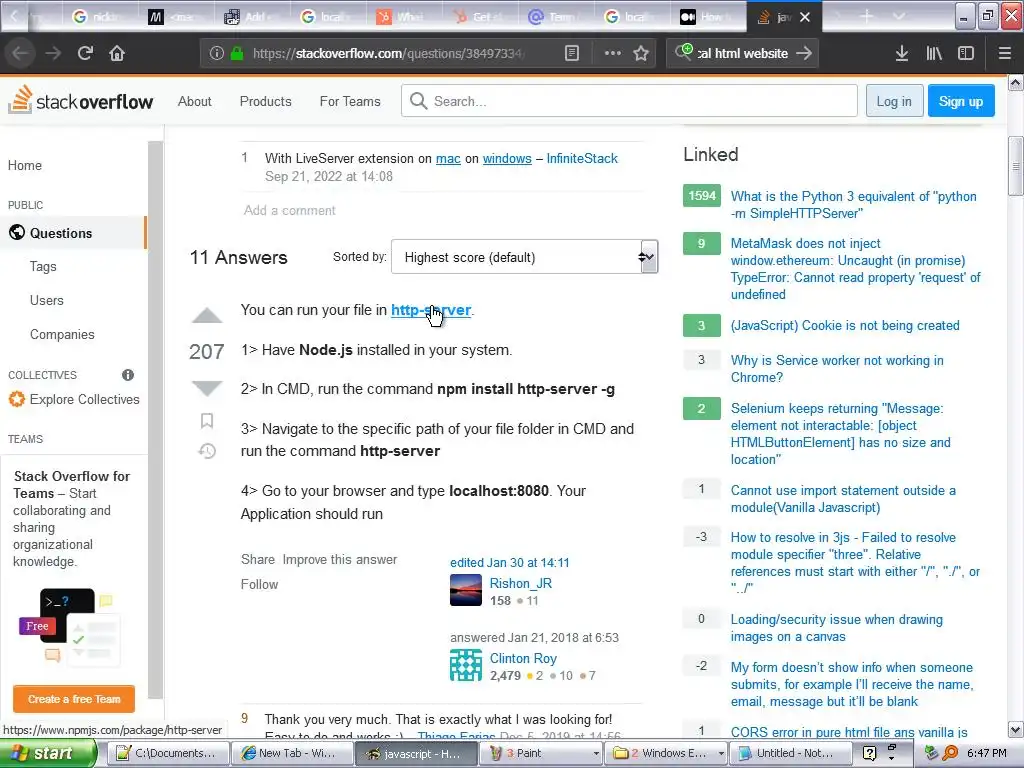Open the Products menu
The height and width of the screenshot is (768, 1024).
coord(265,101)
